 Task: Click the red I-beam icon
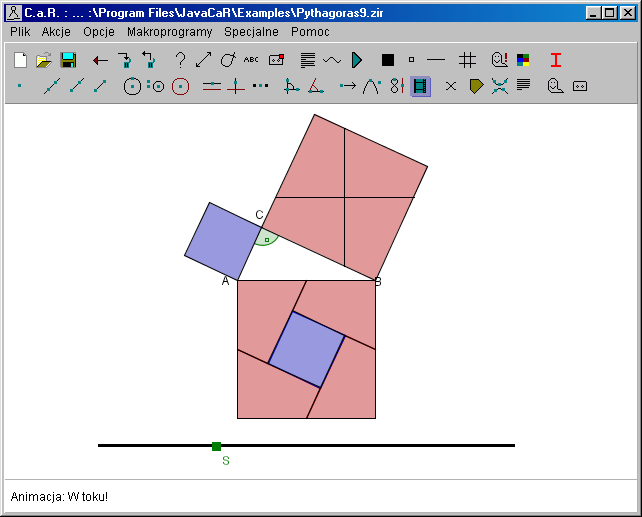click(x=556, y=60)
